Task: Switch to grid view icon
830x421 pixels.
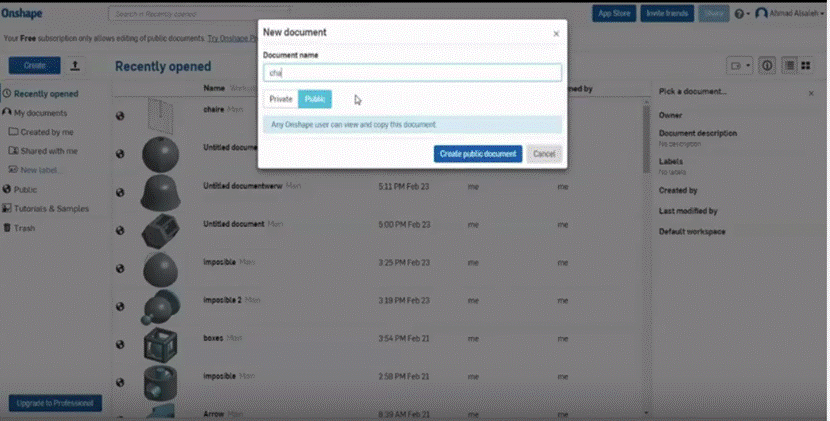Action: pyautogui.click(x=806, y=66)
